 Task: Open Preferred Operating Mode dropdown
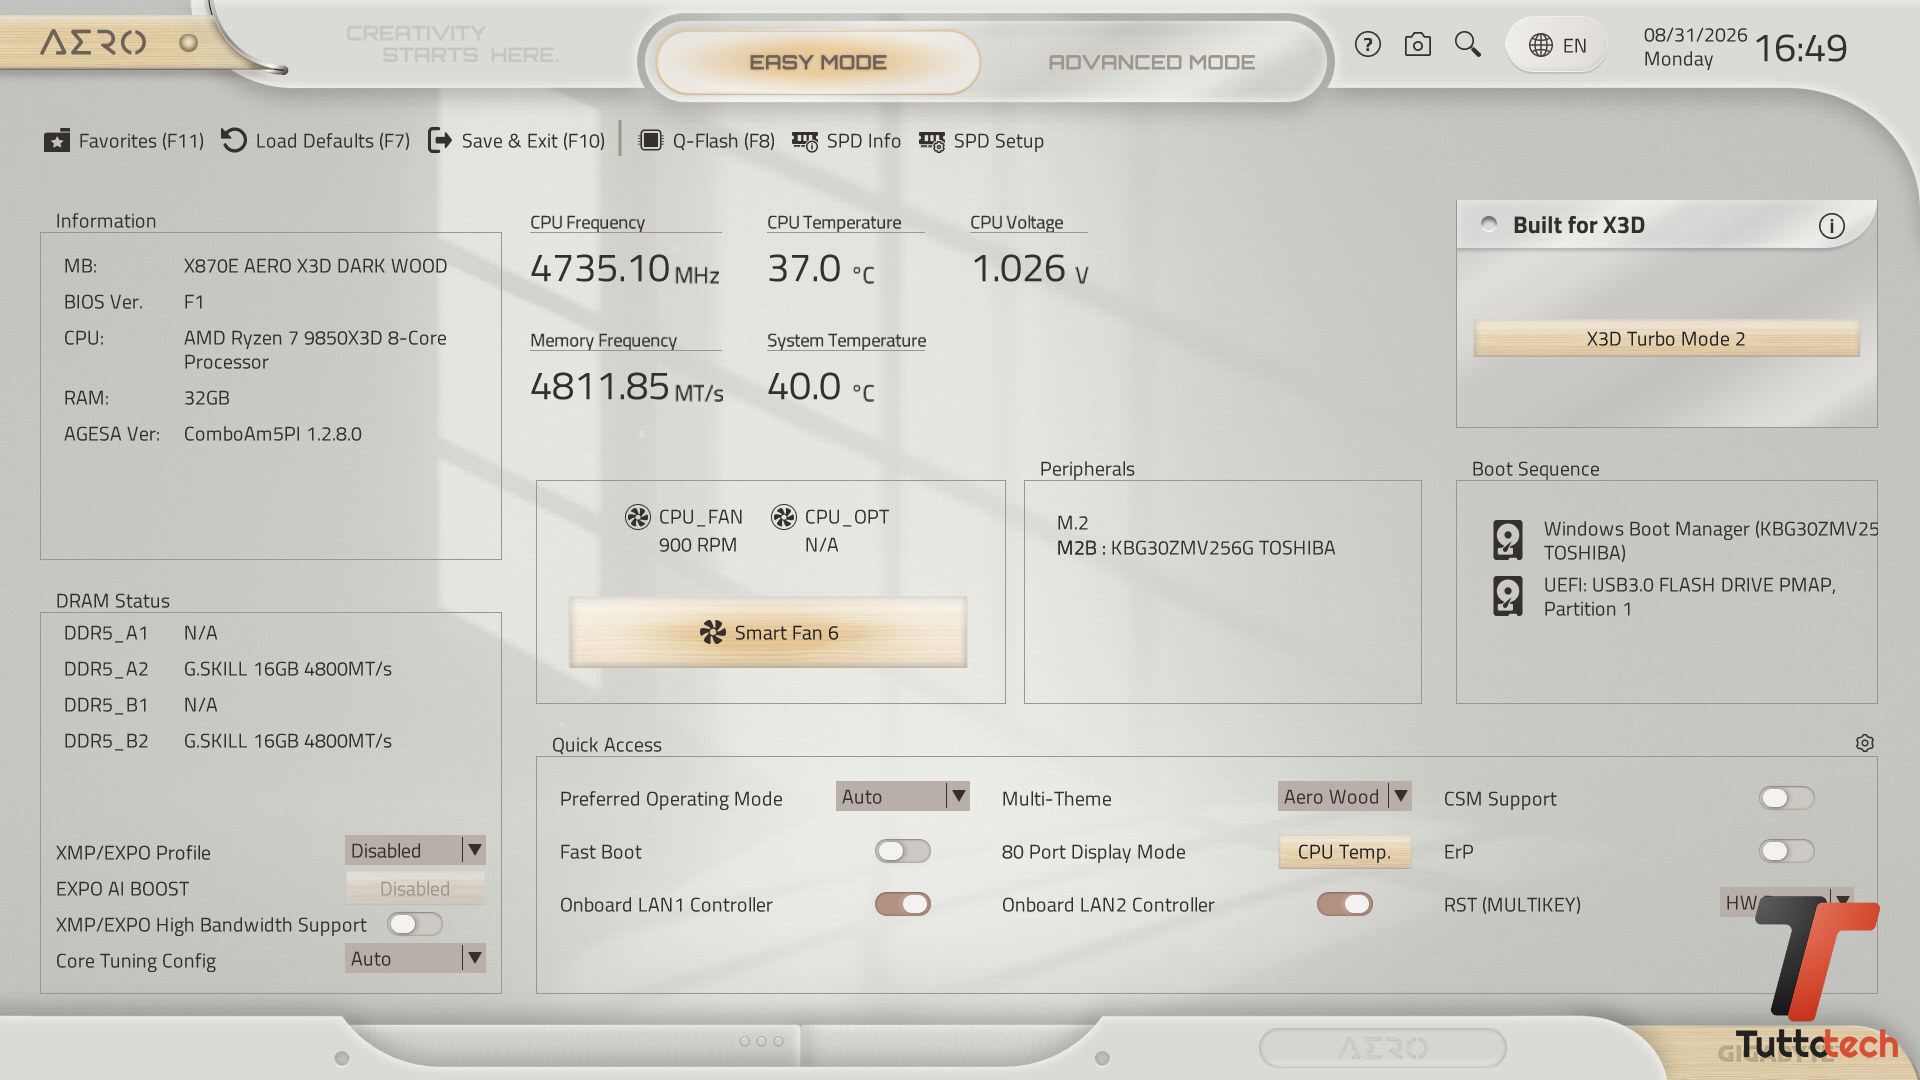pos(903,796)
